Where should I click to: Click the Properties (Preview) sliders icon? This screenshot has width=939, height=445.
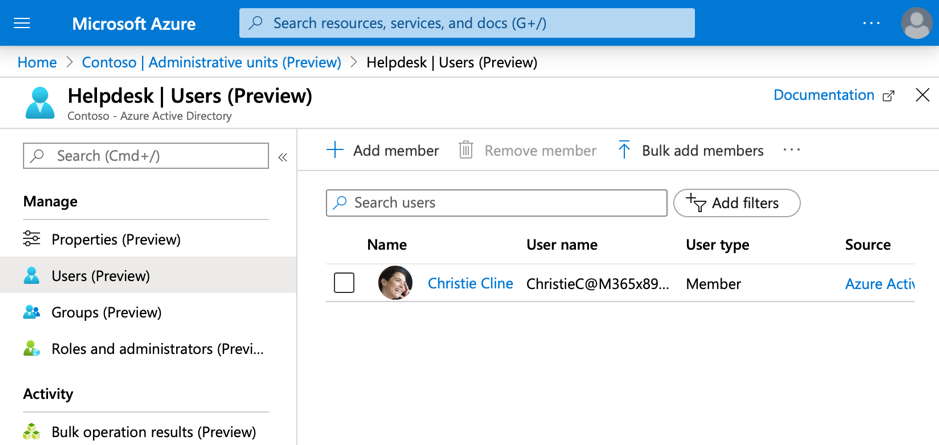pos(31,239)
